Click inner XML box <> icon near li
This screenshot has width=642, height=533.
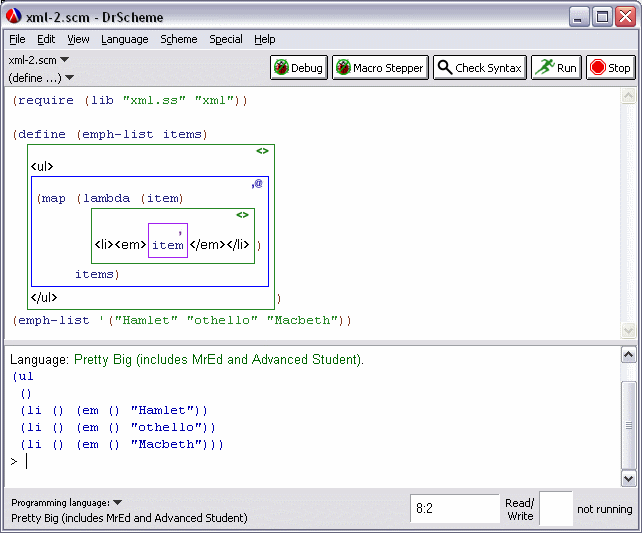click(242, 215)
